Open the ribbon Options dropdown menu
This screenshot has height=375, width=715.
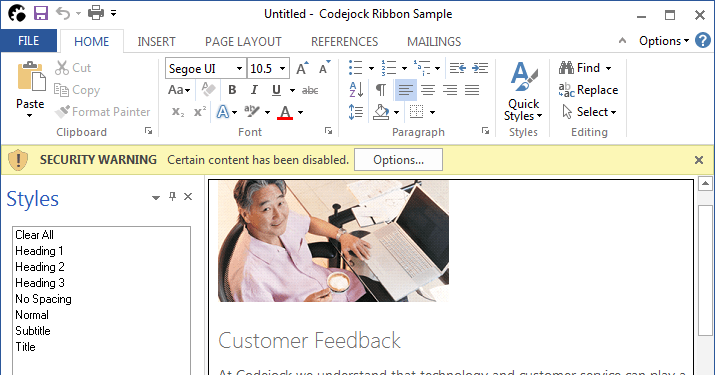point(663,41)
